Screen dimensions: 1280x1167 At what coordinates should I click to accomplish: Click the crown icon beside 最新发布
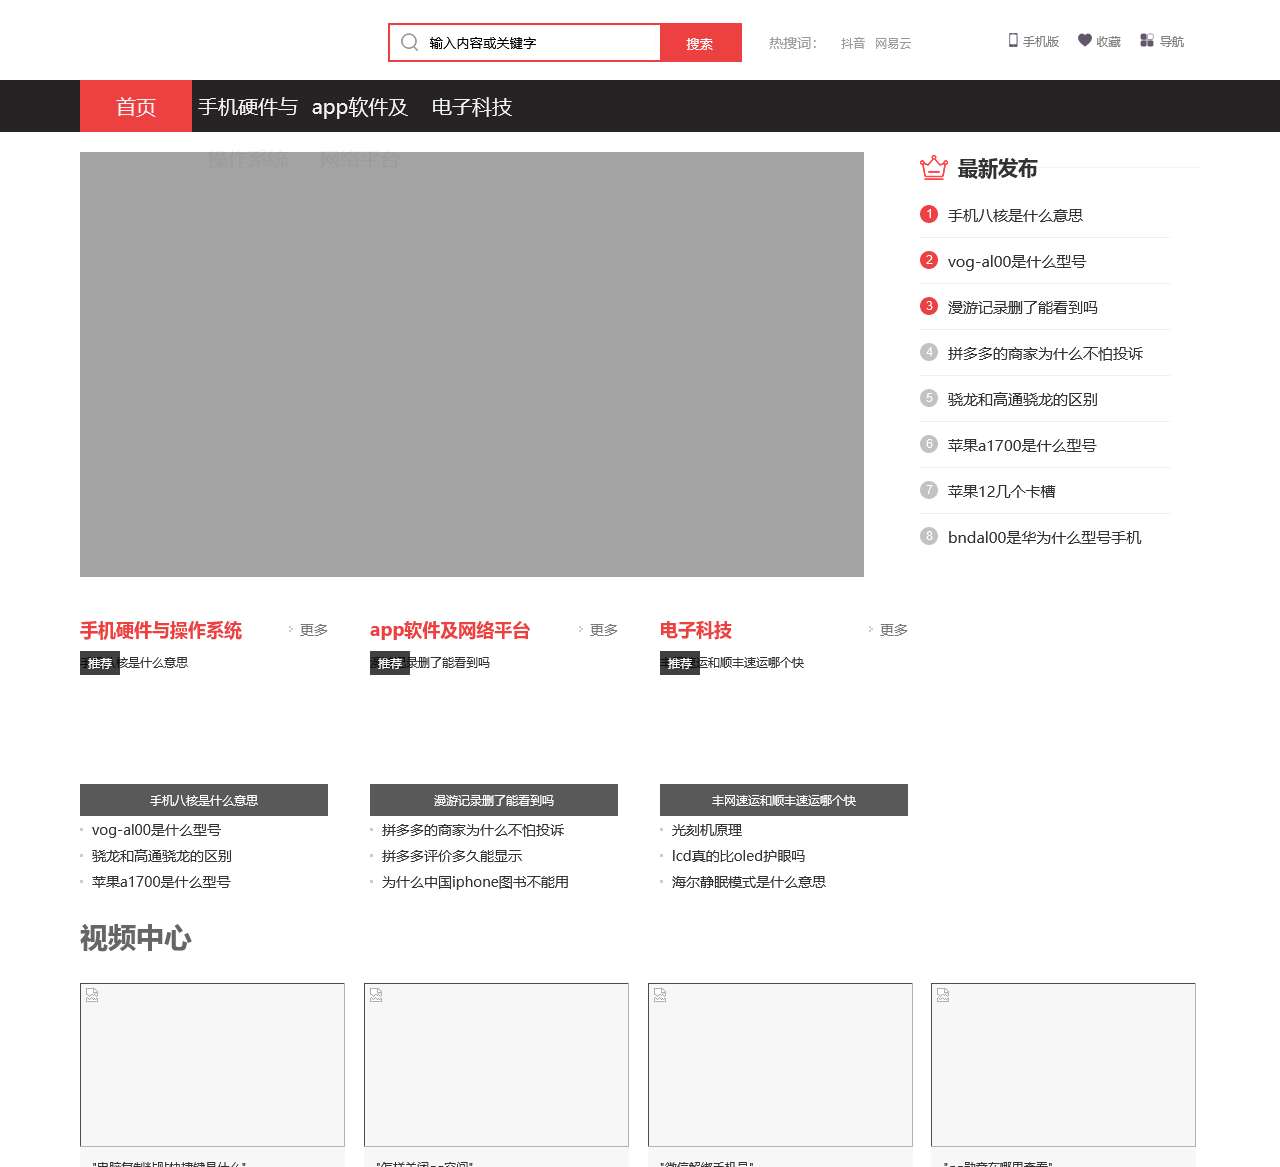pyautogui.click(x=933, y=168)
